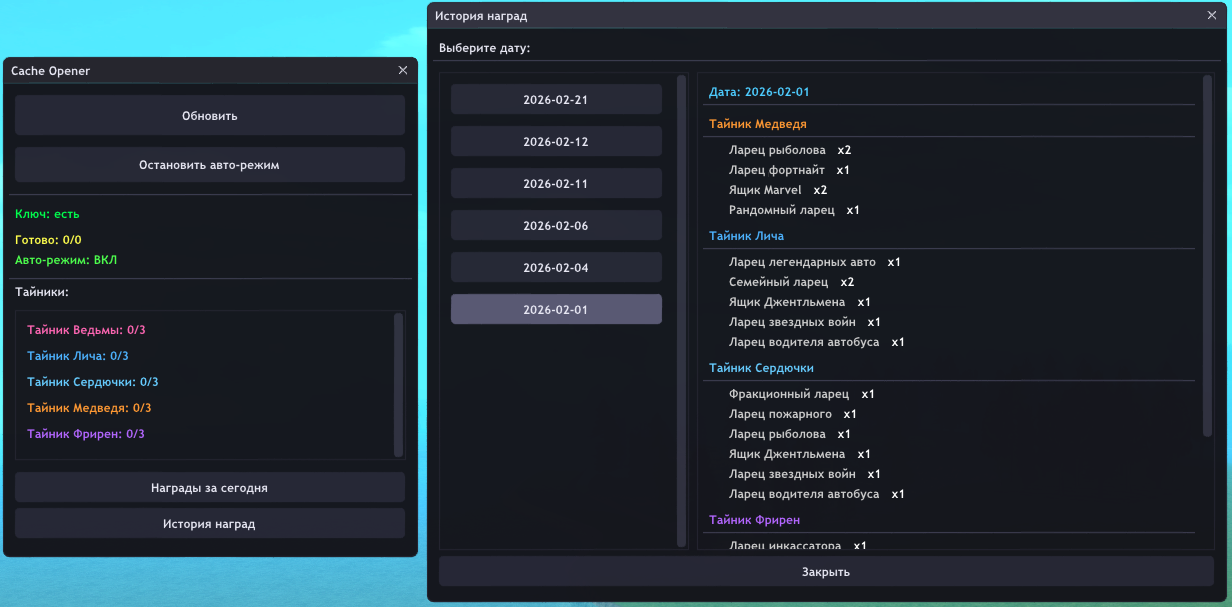Select the highlighted 2026-02-01 date
Screen dimensions: 1232x607
[x=556, y=310]
